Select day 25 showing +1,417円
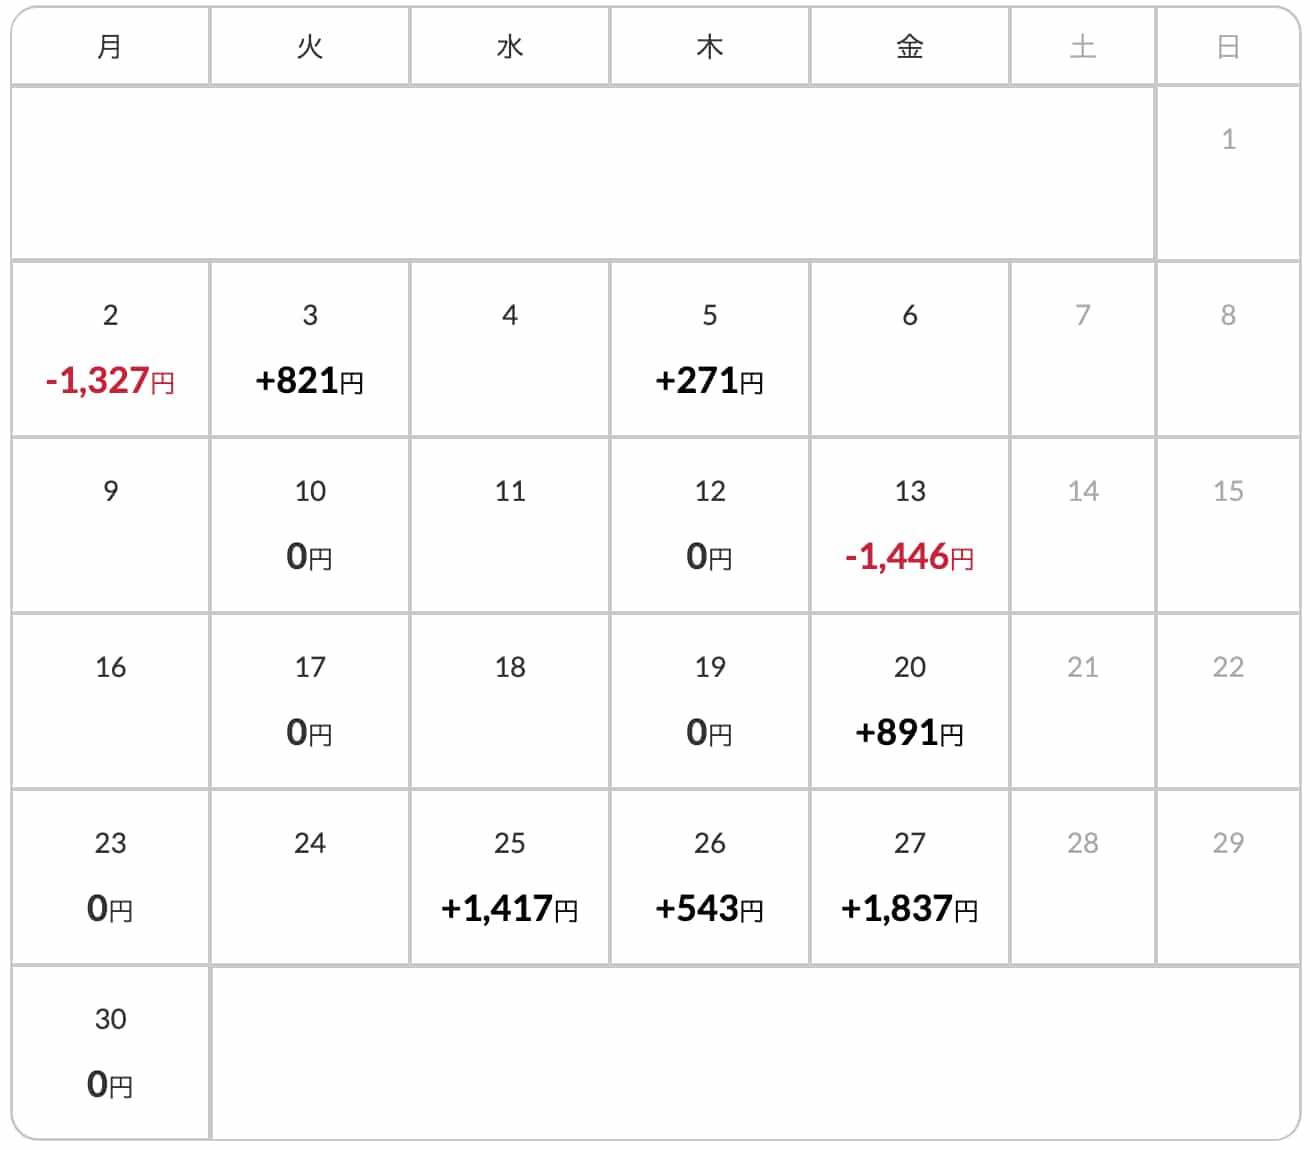Viewport: 1310px width, 1150px height. (510, 877)
